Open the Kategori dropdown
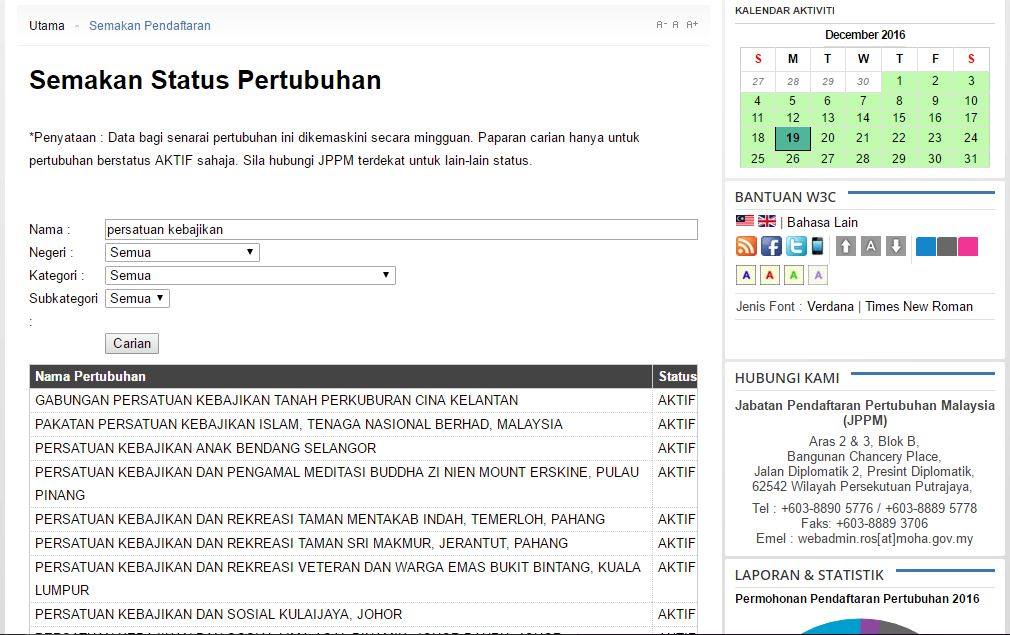 point(250,276)
